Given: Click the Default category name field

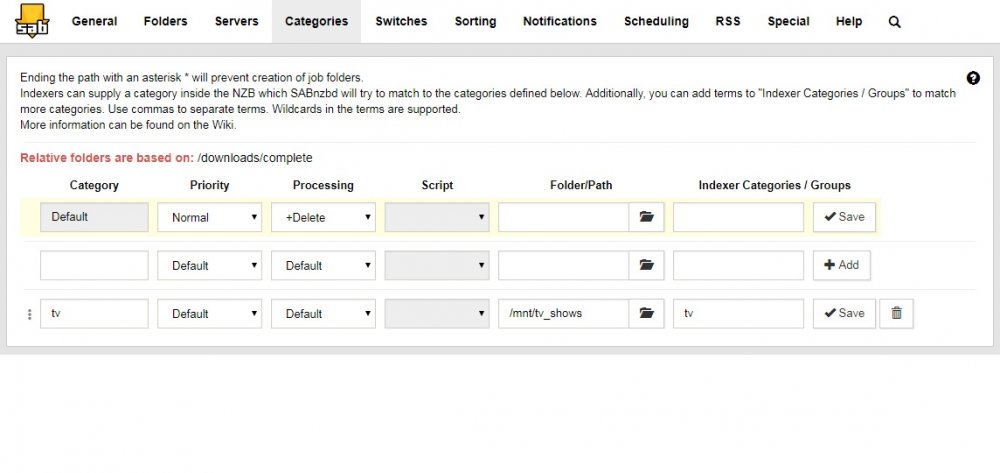Looking at the screenshot, I should 94,217.
